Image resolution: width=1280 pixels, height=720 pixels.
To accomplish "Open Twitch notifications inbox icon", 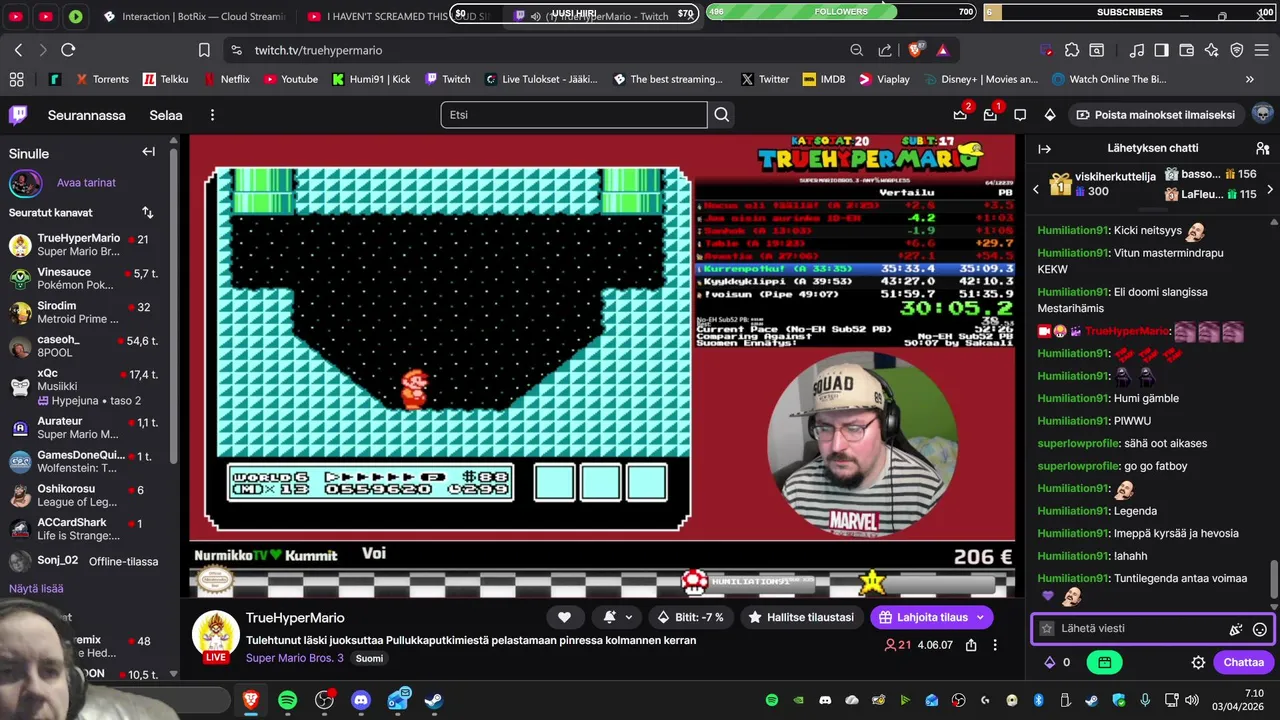I will [990, 115].
